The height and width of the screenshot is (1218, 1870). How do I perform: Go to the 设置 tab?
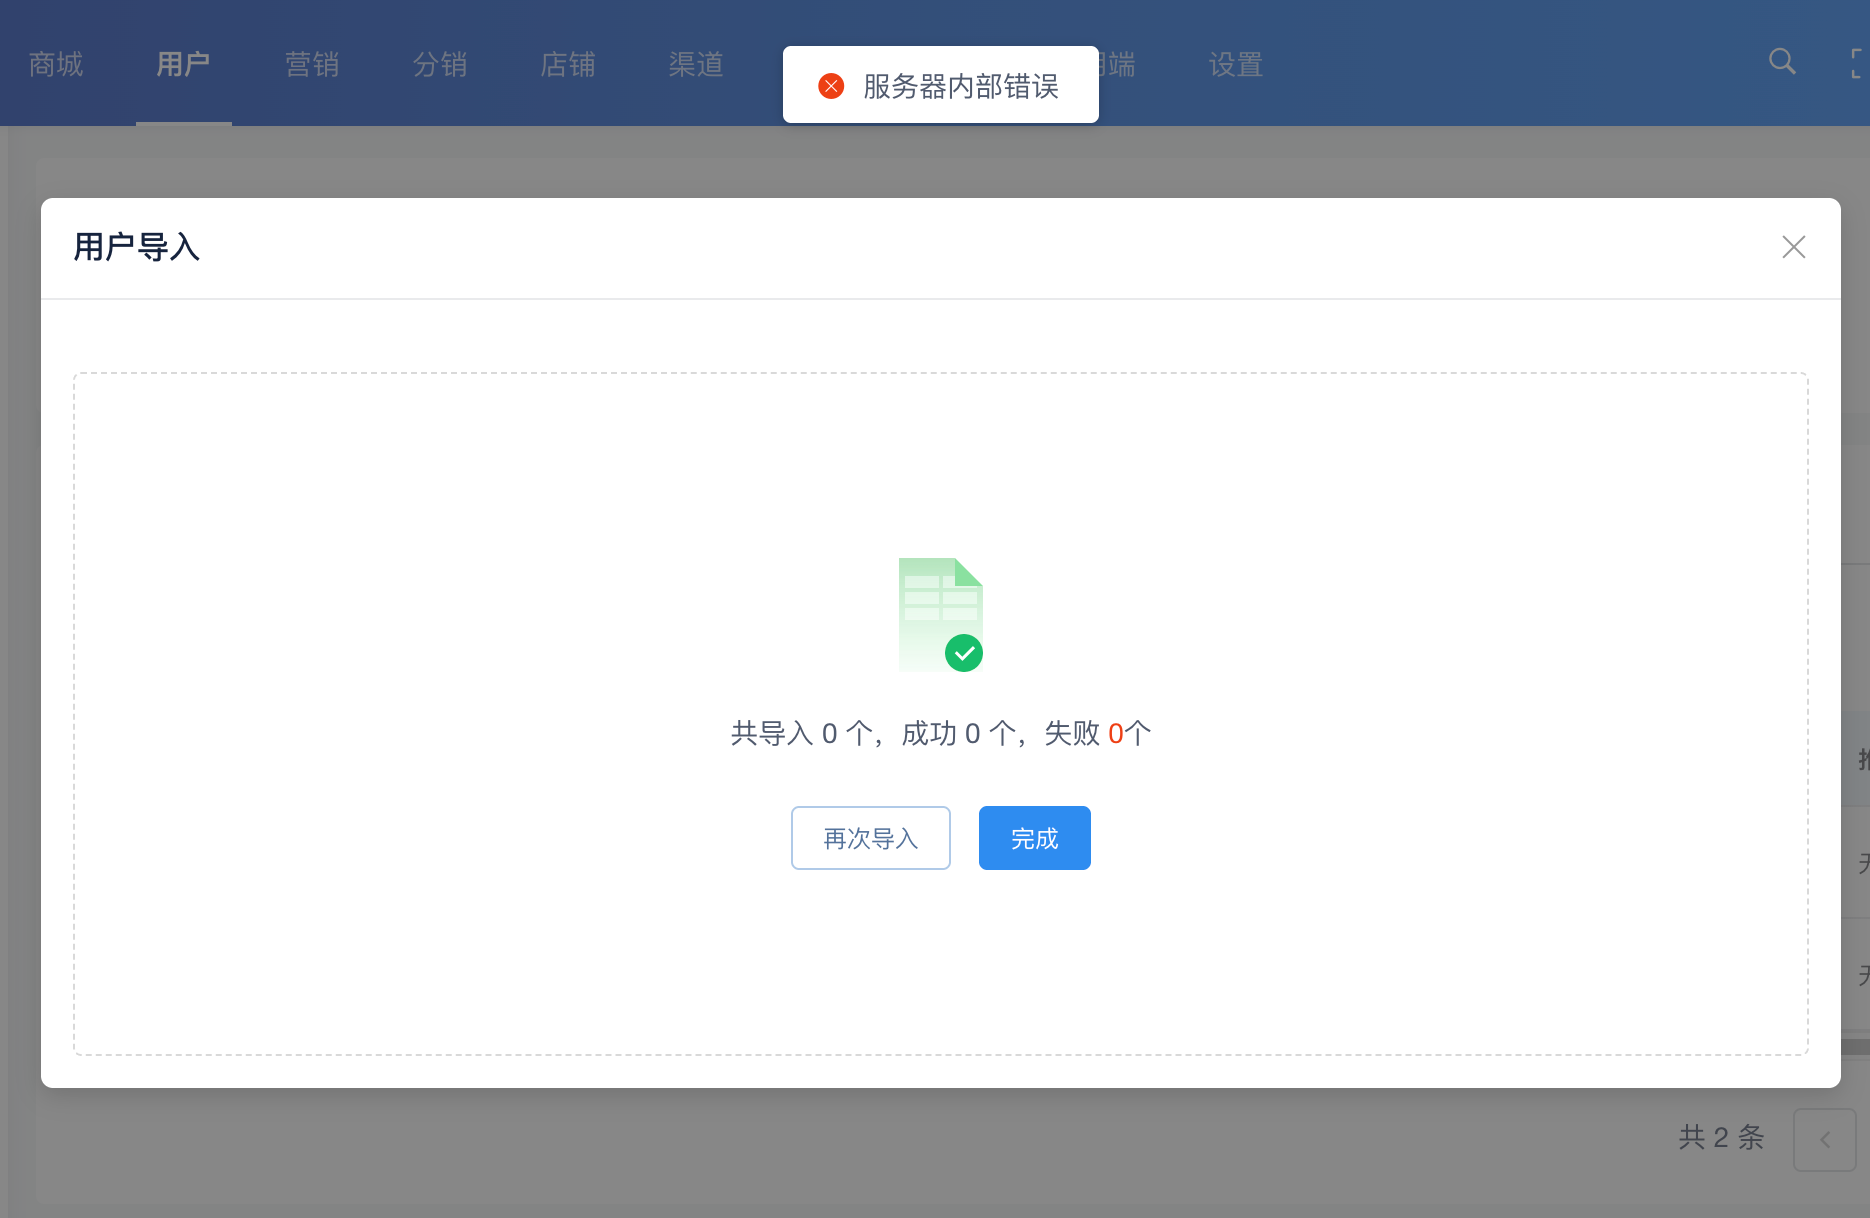pos(1236,65)
